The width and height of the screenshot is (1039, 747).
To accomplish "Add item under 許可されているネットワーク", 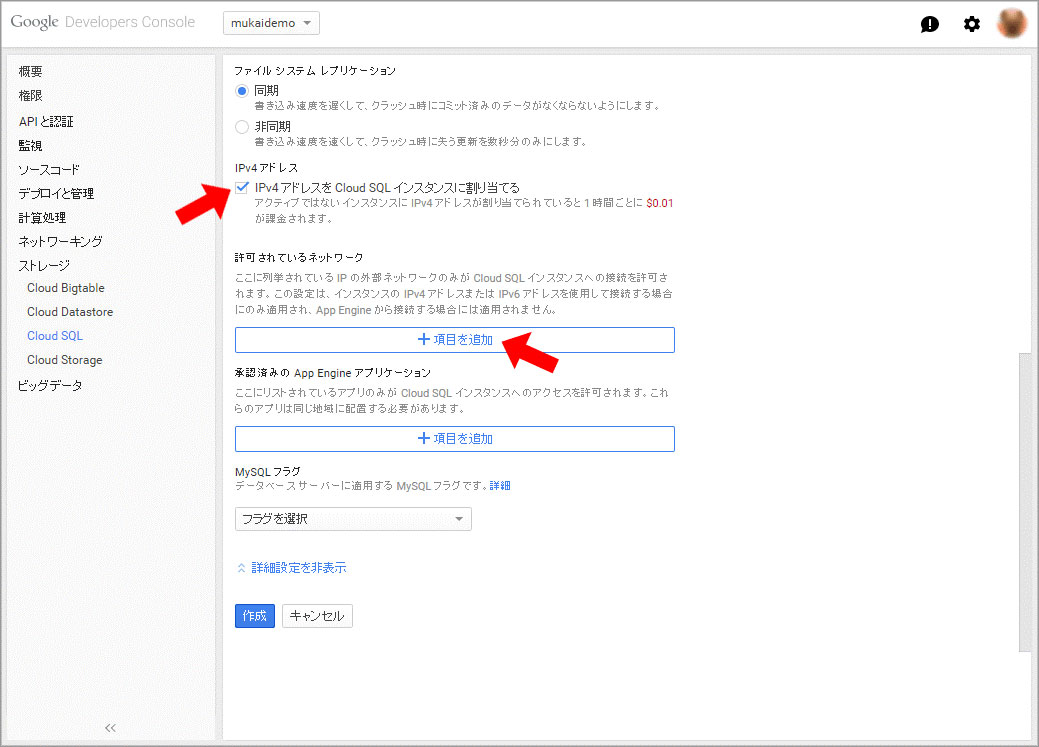I will [x=455, y=339].
